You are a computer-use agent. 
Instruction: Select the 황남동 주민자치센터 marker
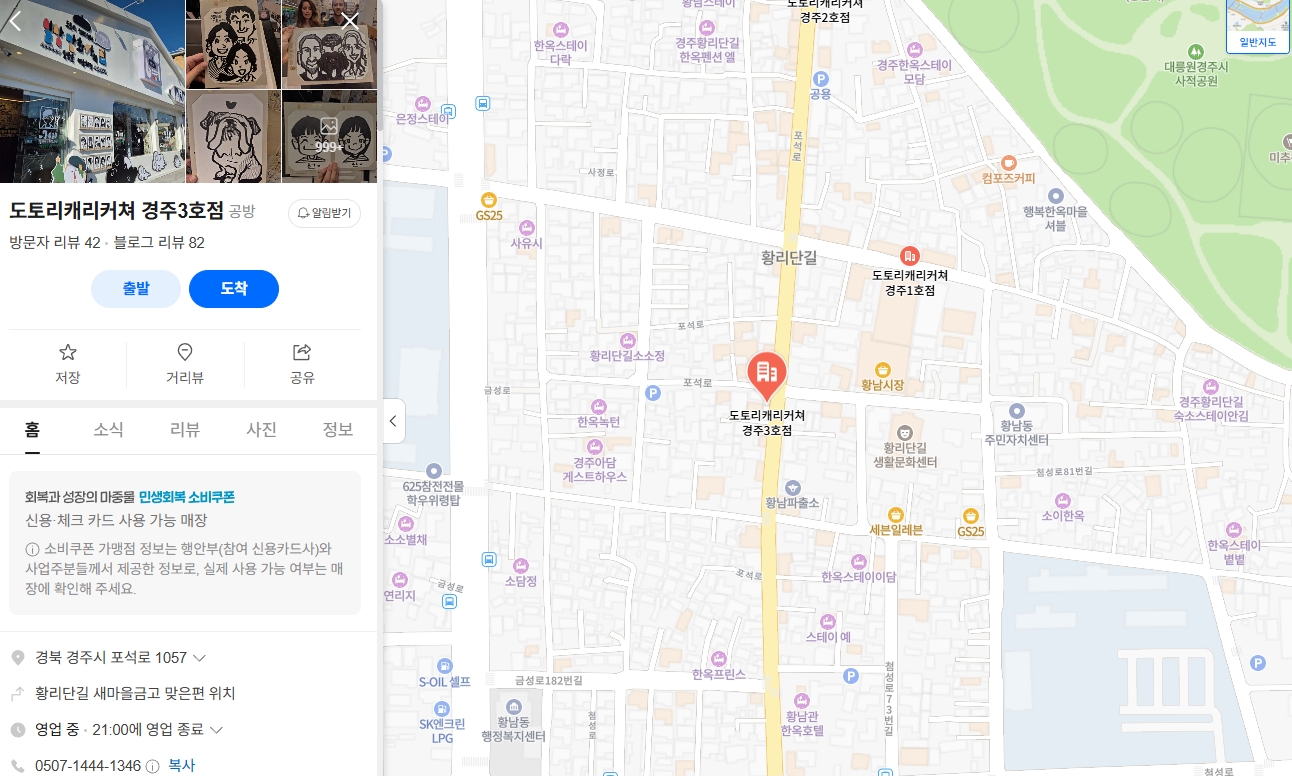(x=1016, y=411)
